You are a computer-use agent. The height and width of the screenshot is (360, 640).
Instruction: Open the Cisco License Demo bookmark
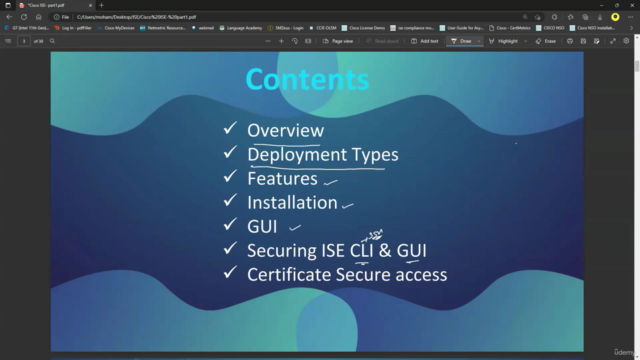363,28
